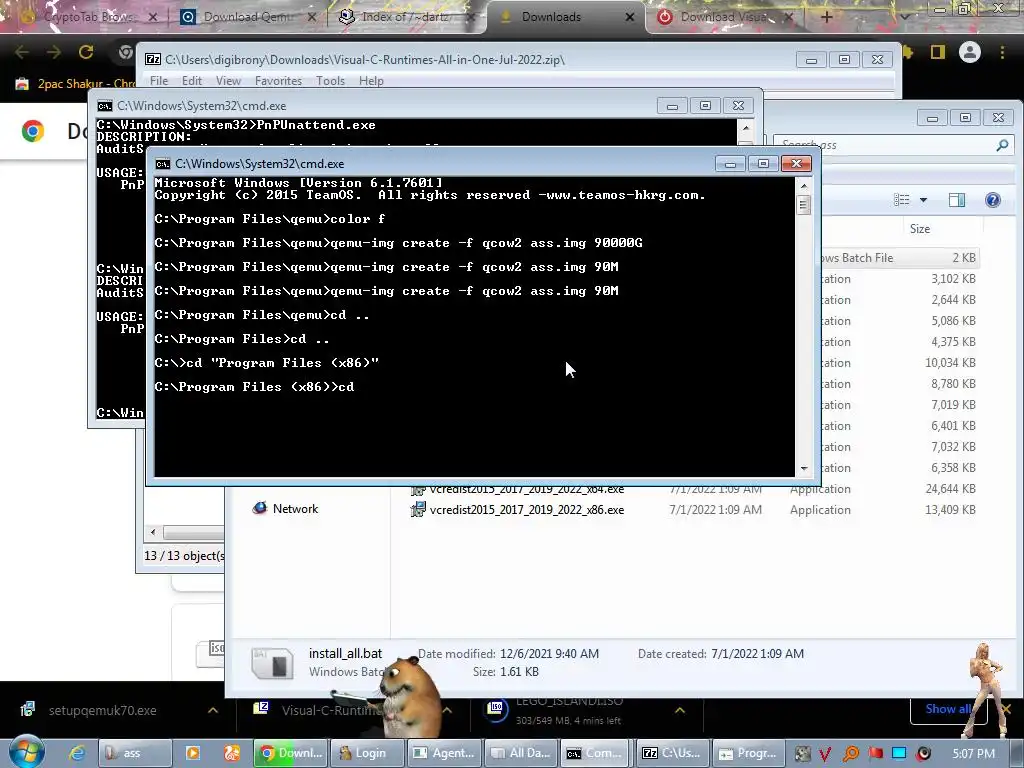Expand the LEGO_ISLANDI.ISO download chevron
The image size is (1024, 768).
point(680,710)
